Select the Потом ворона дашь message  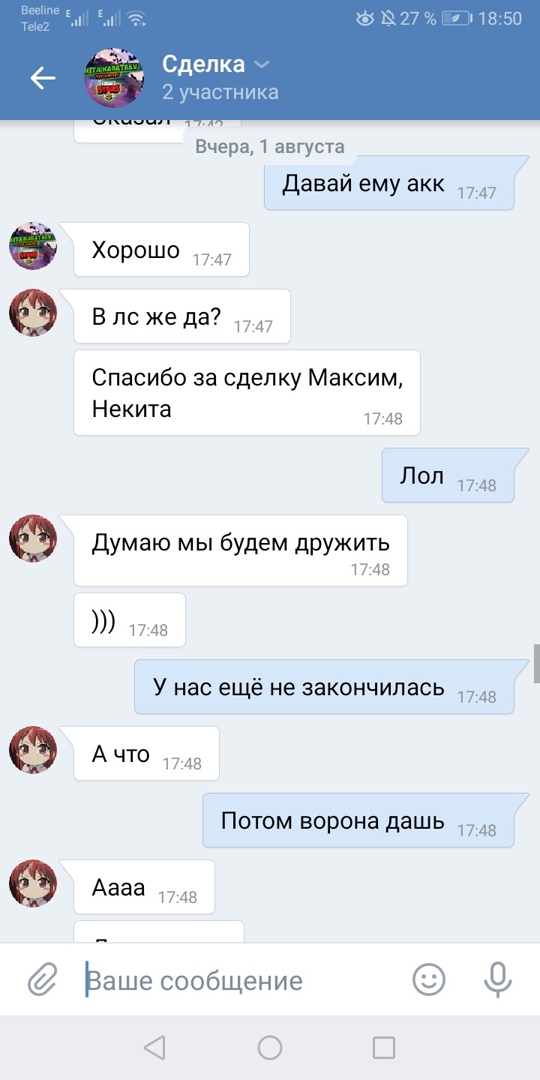point(358,820)
